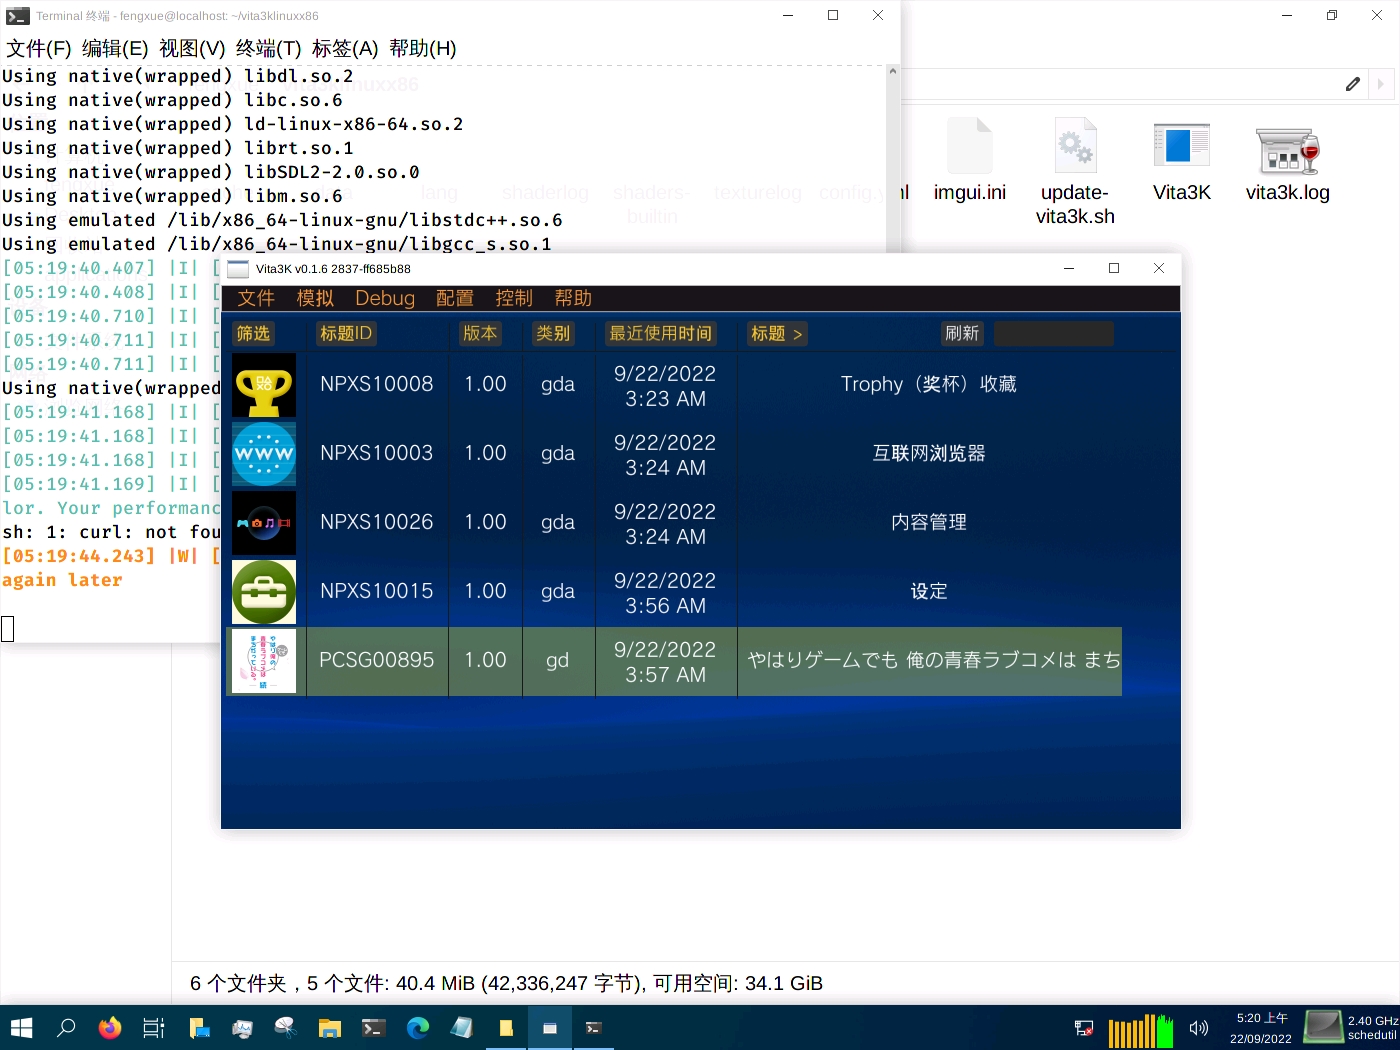Click the CPU usage graph in tray
This screenshot has height=1050, width=1400.
click(x=1141, y=1030)
